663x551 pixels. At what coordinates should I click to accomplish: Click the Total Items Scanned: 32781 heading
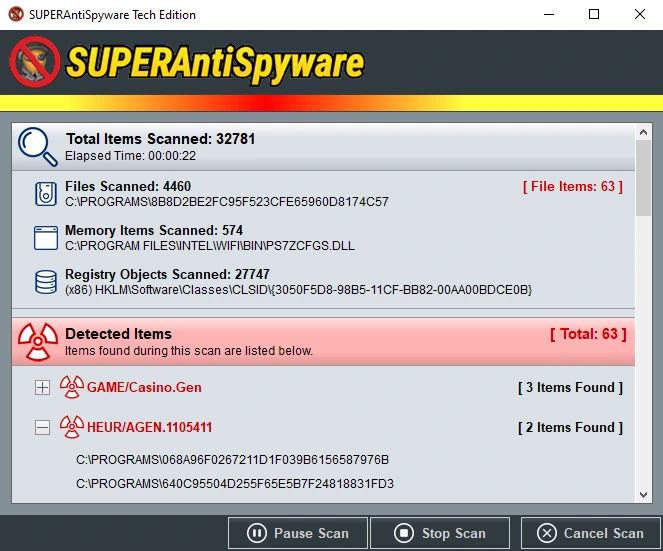160,139
